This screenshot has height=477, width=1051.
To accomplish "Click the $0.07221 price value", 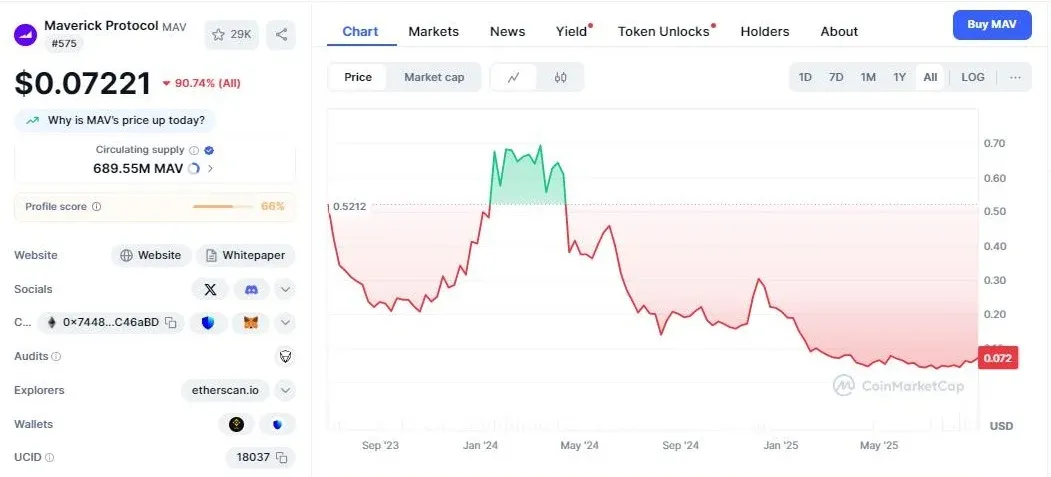I will (83, 84).
